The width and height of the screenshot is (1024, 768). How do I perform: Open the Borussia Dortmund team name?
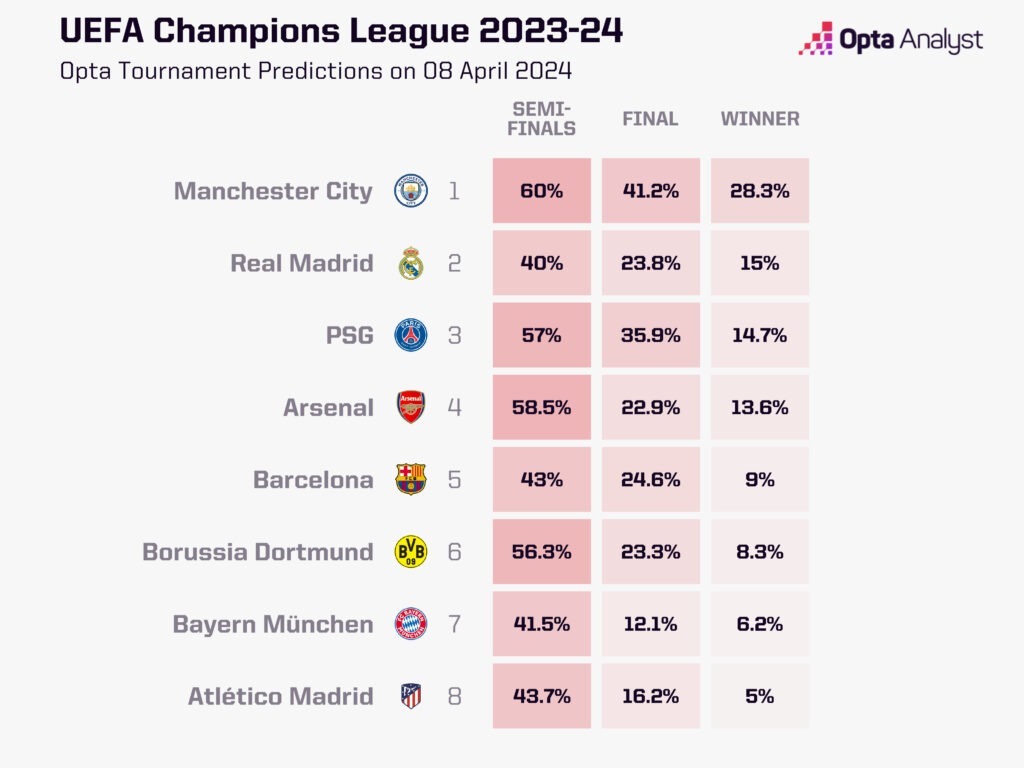(x=257, y=551)
